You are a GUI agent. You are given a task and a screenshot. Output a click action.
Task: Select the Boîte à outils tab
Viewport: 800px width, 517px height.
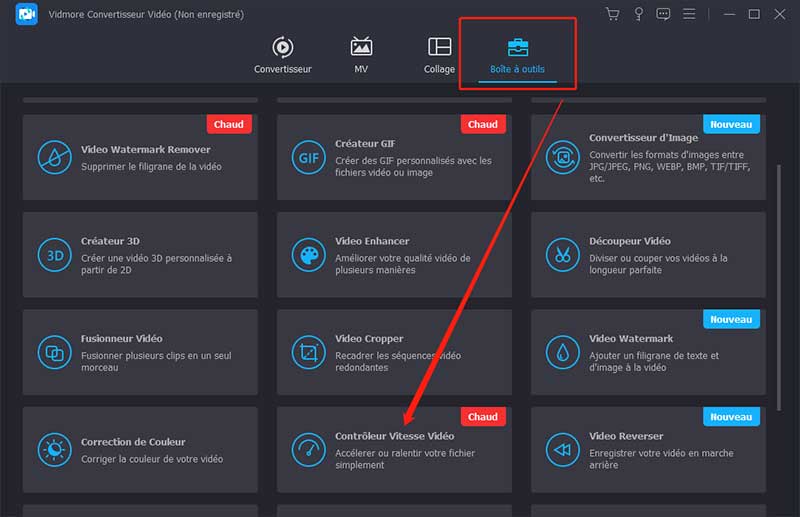tap(517, 55)
